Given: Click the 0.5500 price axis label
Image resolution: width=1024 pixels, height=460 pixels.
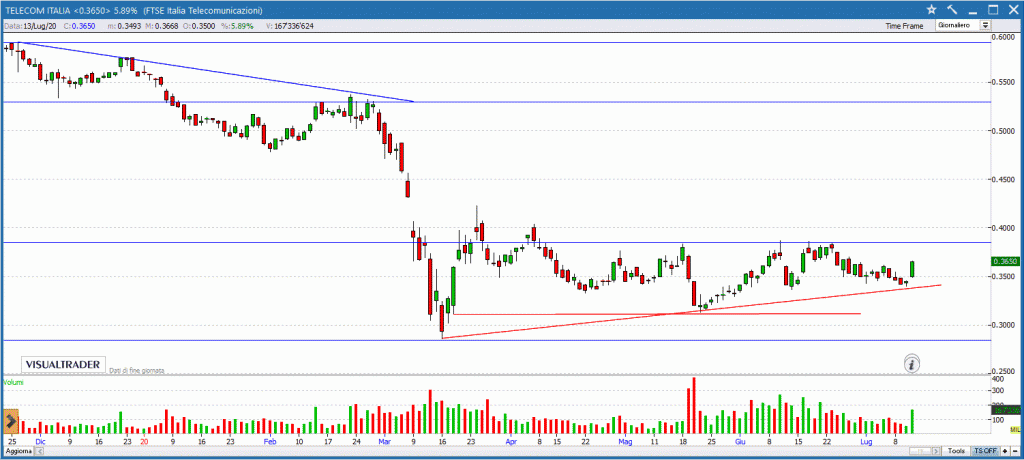Looking at the screenshot, I should pyautogui.click(x=1004, y=82).
